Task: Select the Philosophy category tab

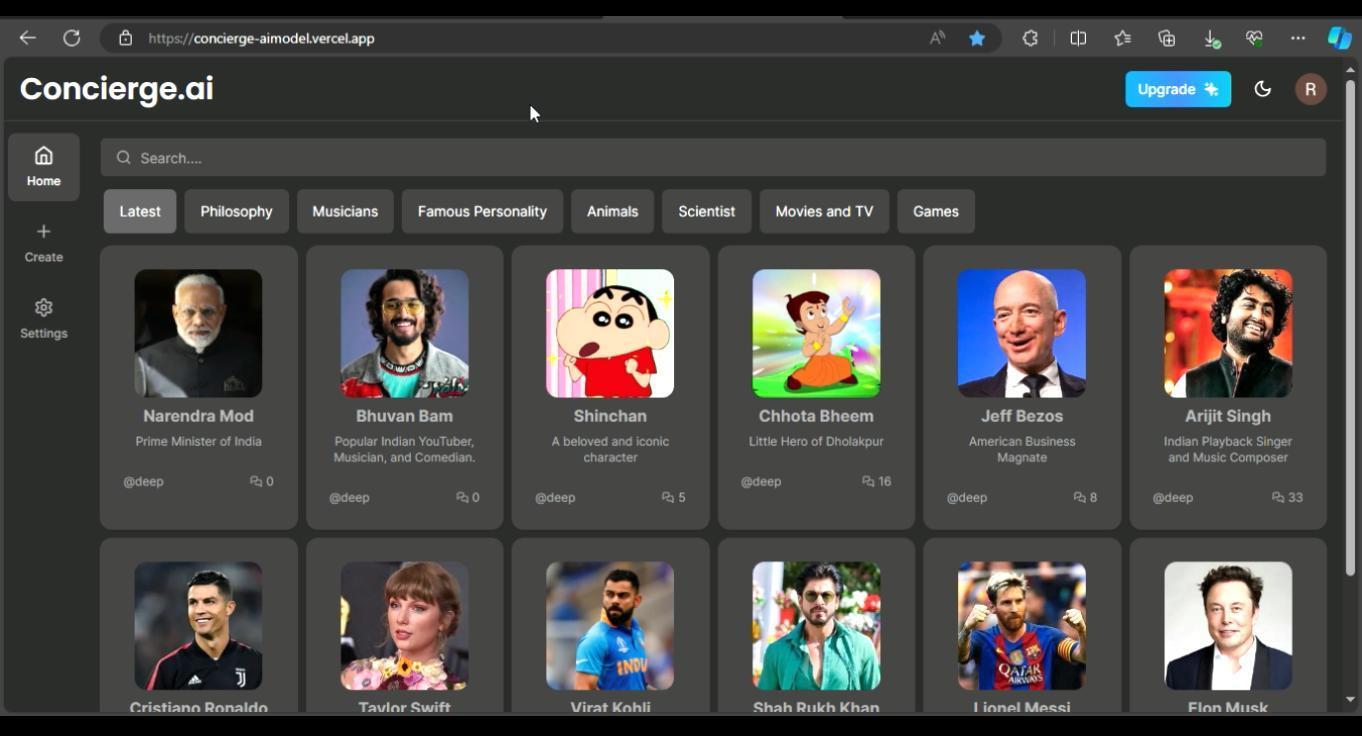Action: click(x=236, y=211)
